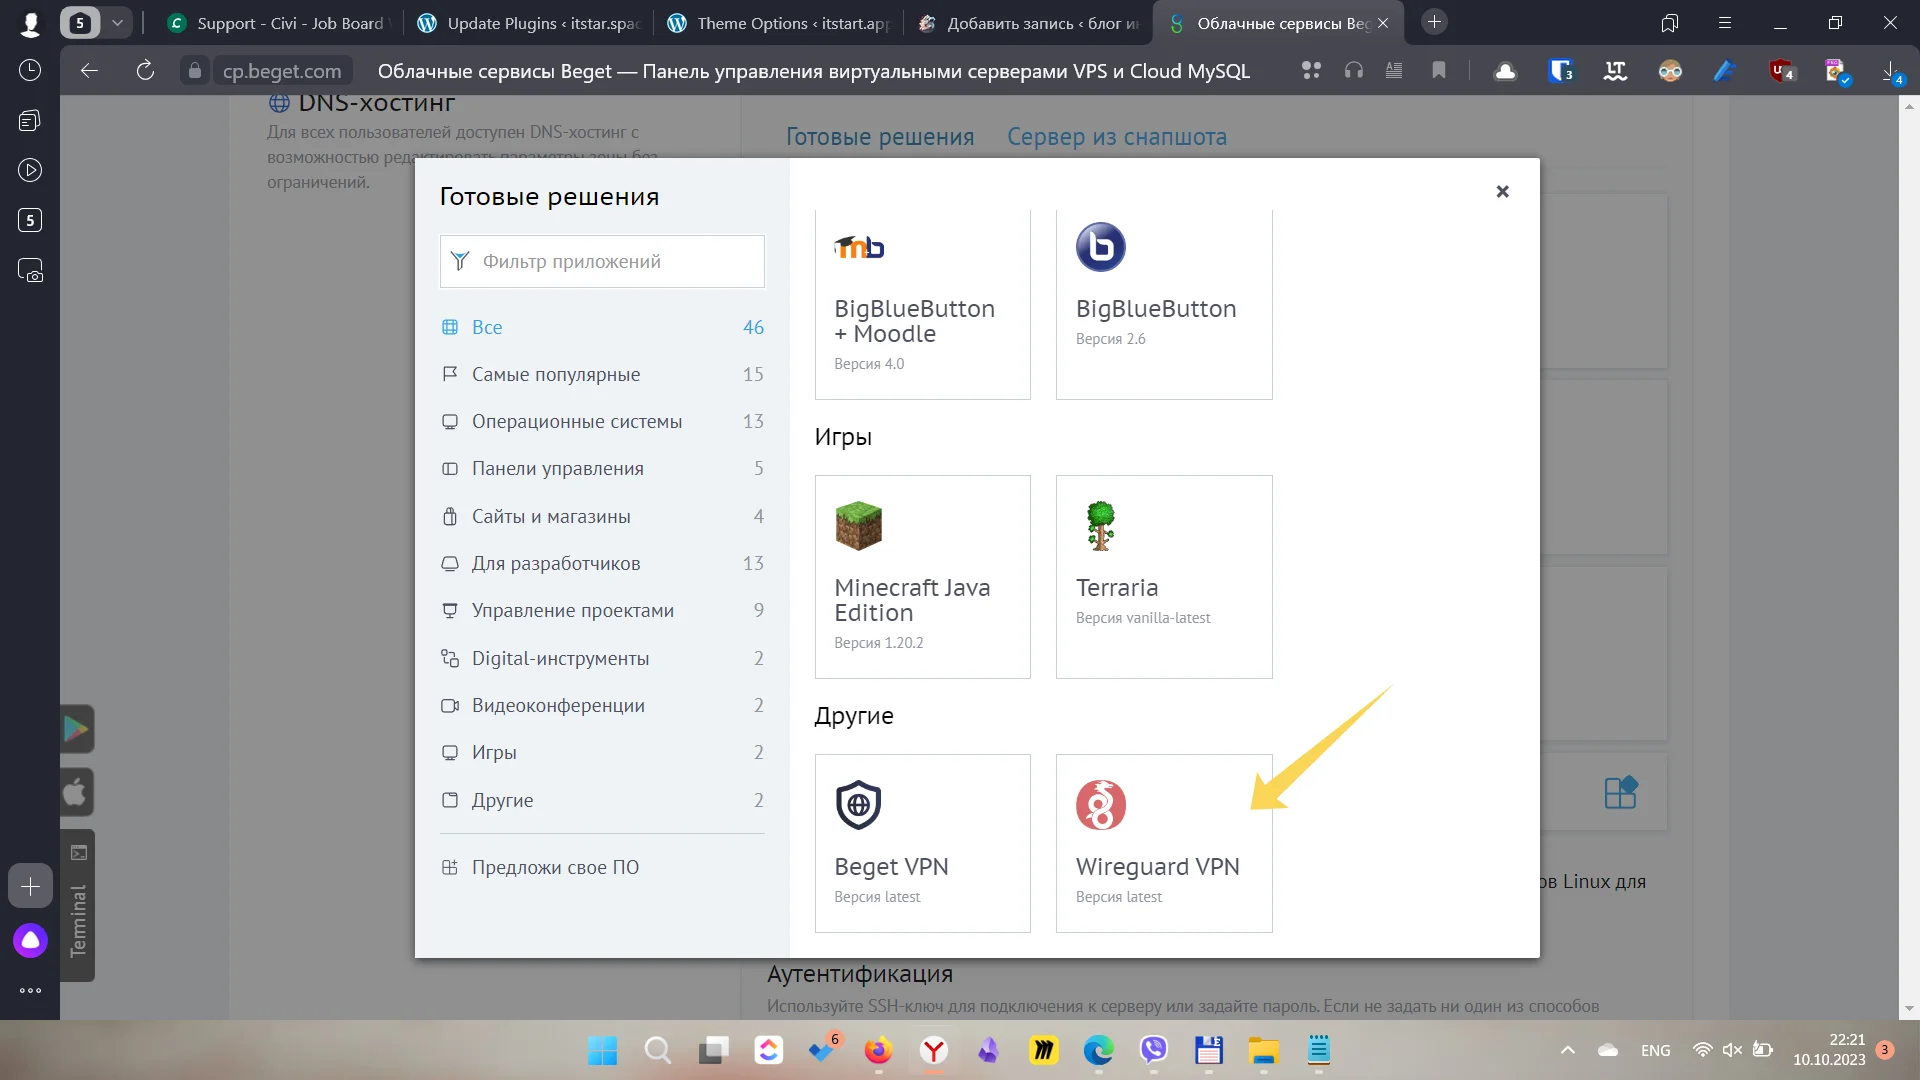
Task: Open reader mode icon in address bar
Action: click(x=1394, y=71)
